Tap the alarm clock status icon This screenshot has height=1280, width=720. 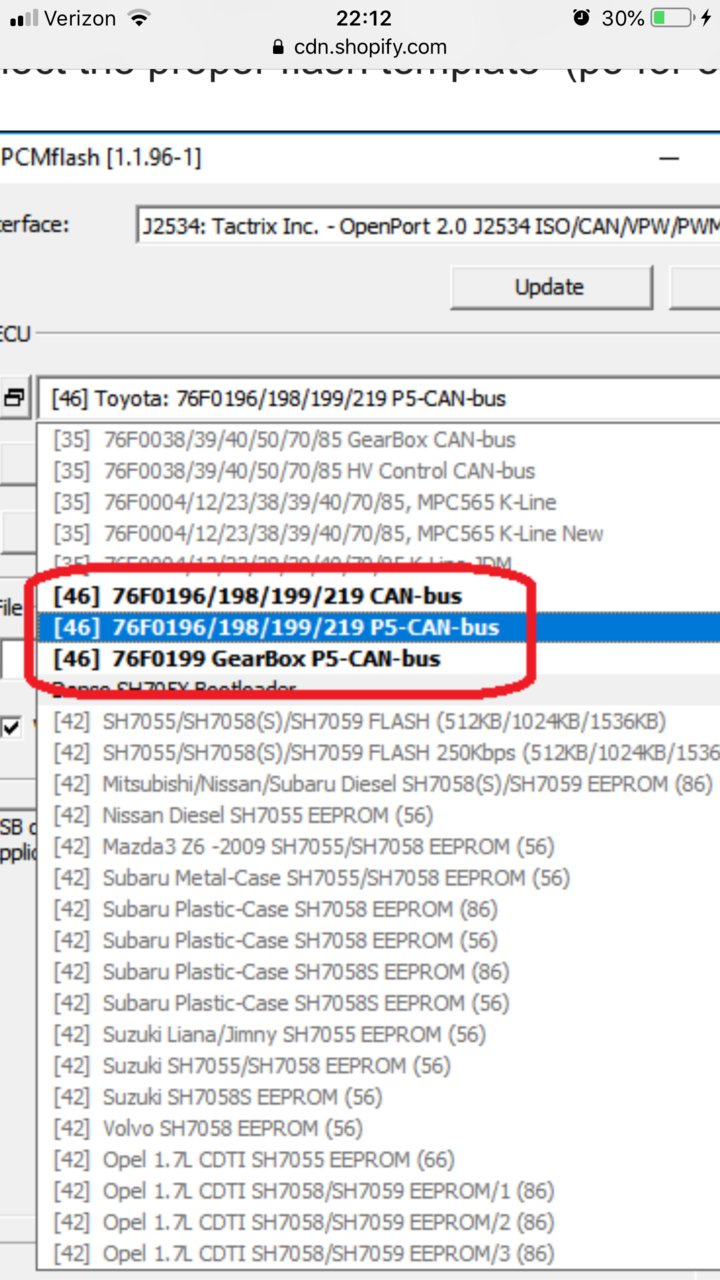pyautogui.click(x=581, y=18)
